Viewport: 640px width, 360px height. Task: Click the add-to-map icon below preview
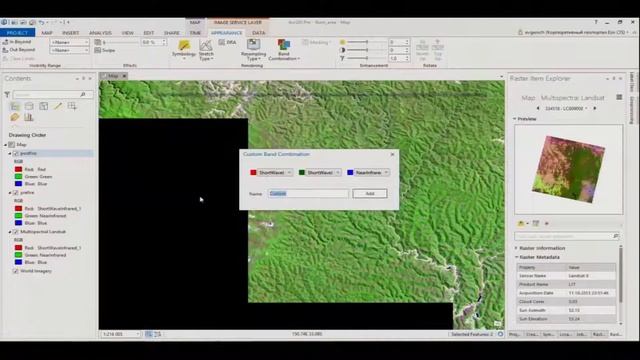[521, 224]
